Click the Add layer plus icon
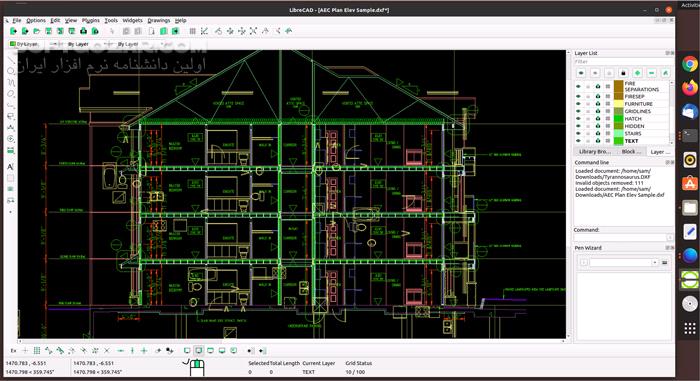700x381 pixels. pyautogui.click(x=637, y=73)
